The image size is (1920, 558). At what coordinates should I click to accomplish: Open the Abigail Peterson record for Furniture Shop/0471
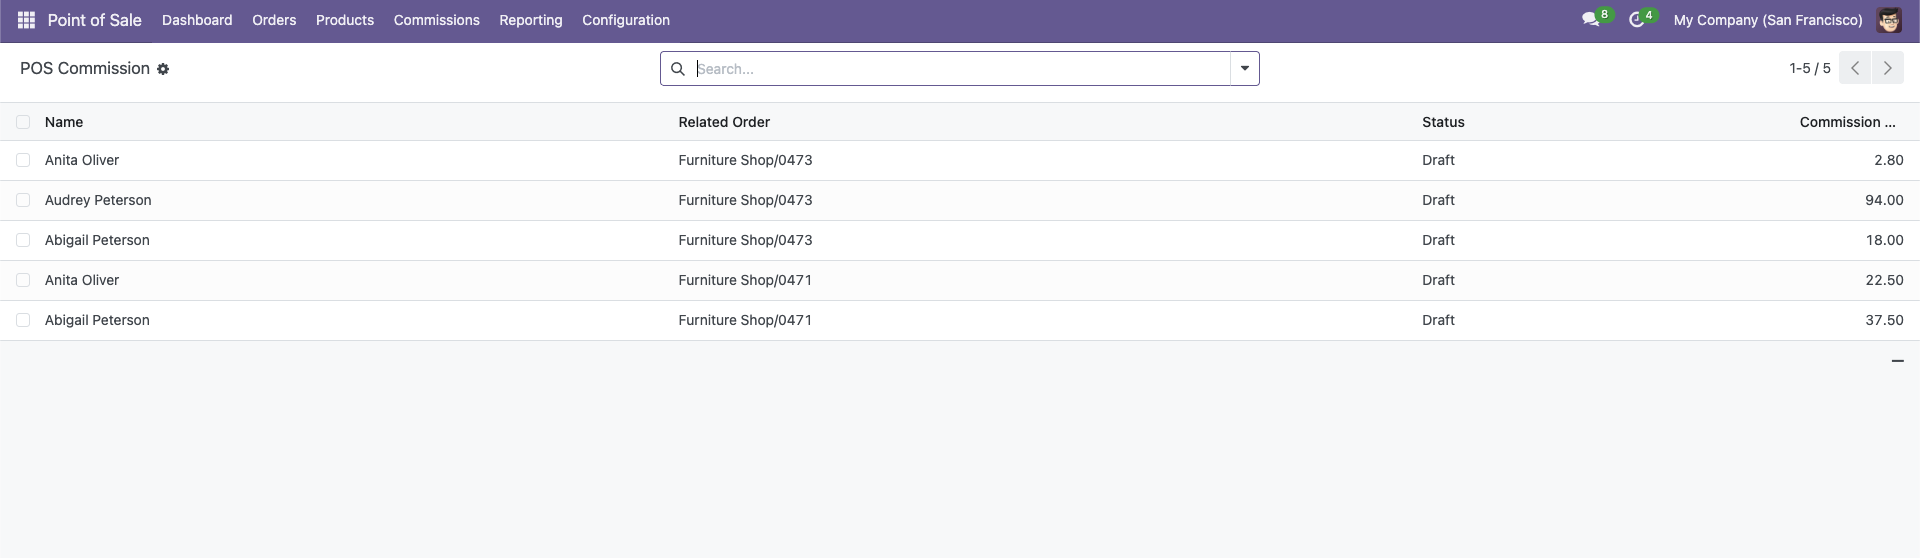pos(97,320)
